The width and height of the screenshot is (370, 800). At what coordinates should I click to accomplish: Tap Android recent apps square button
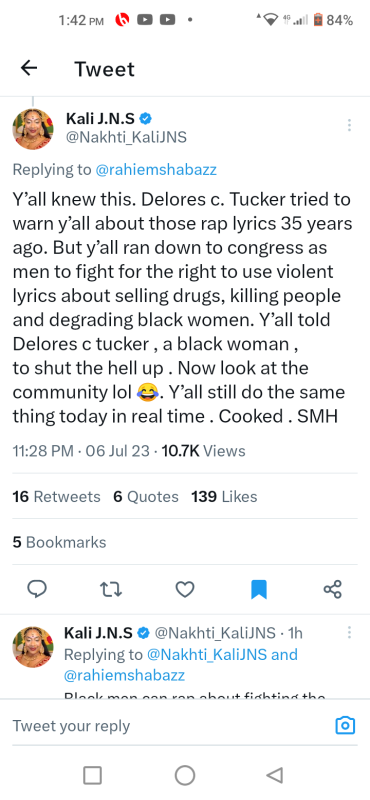(x=92, y=776)
